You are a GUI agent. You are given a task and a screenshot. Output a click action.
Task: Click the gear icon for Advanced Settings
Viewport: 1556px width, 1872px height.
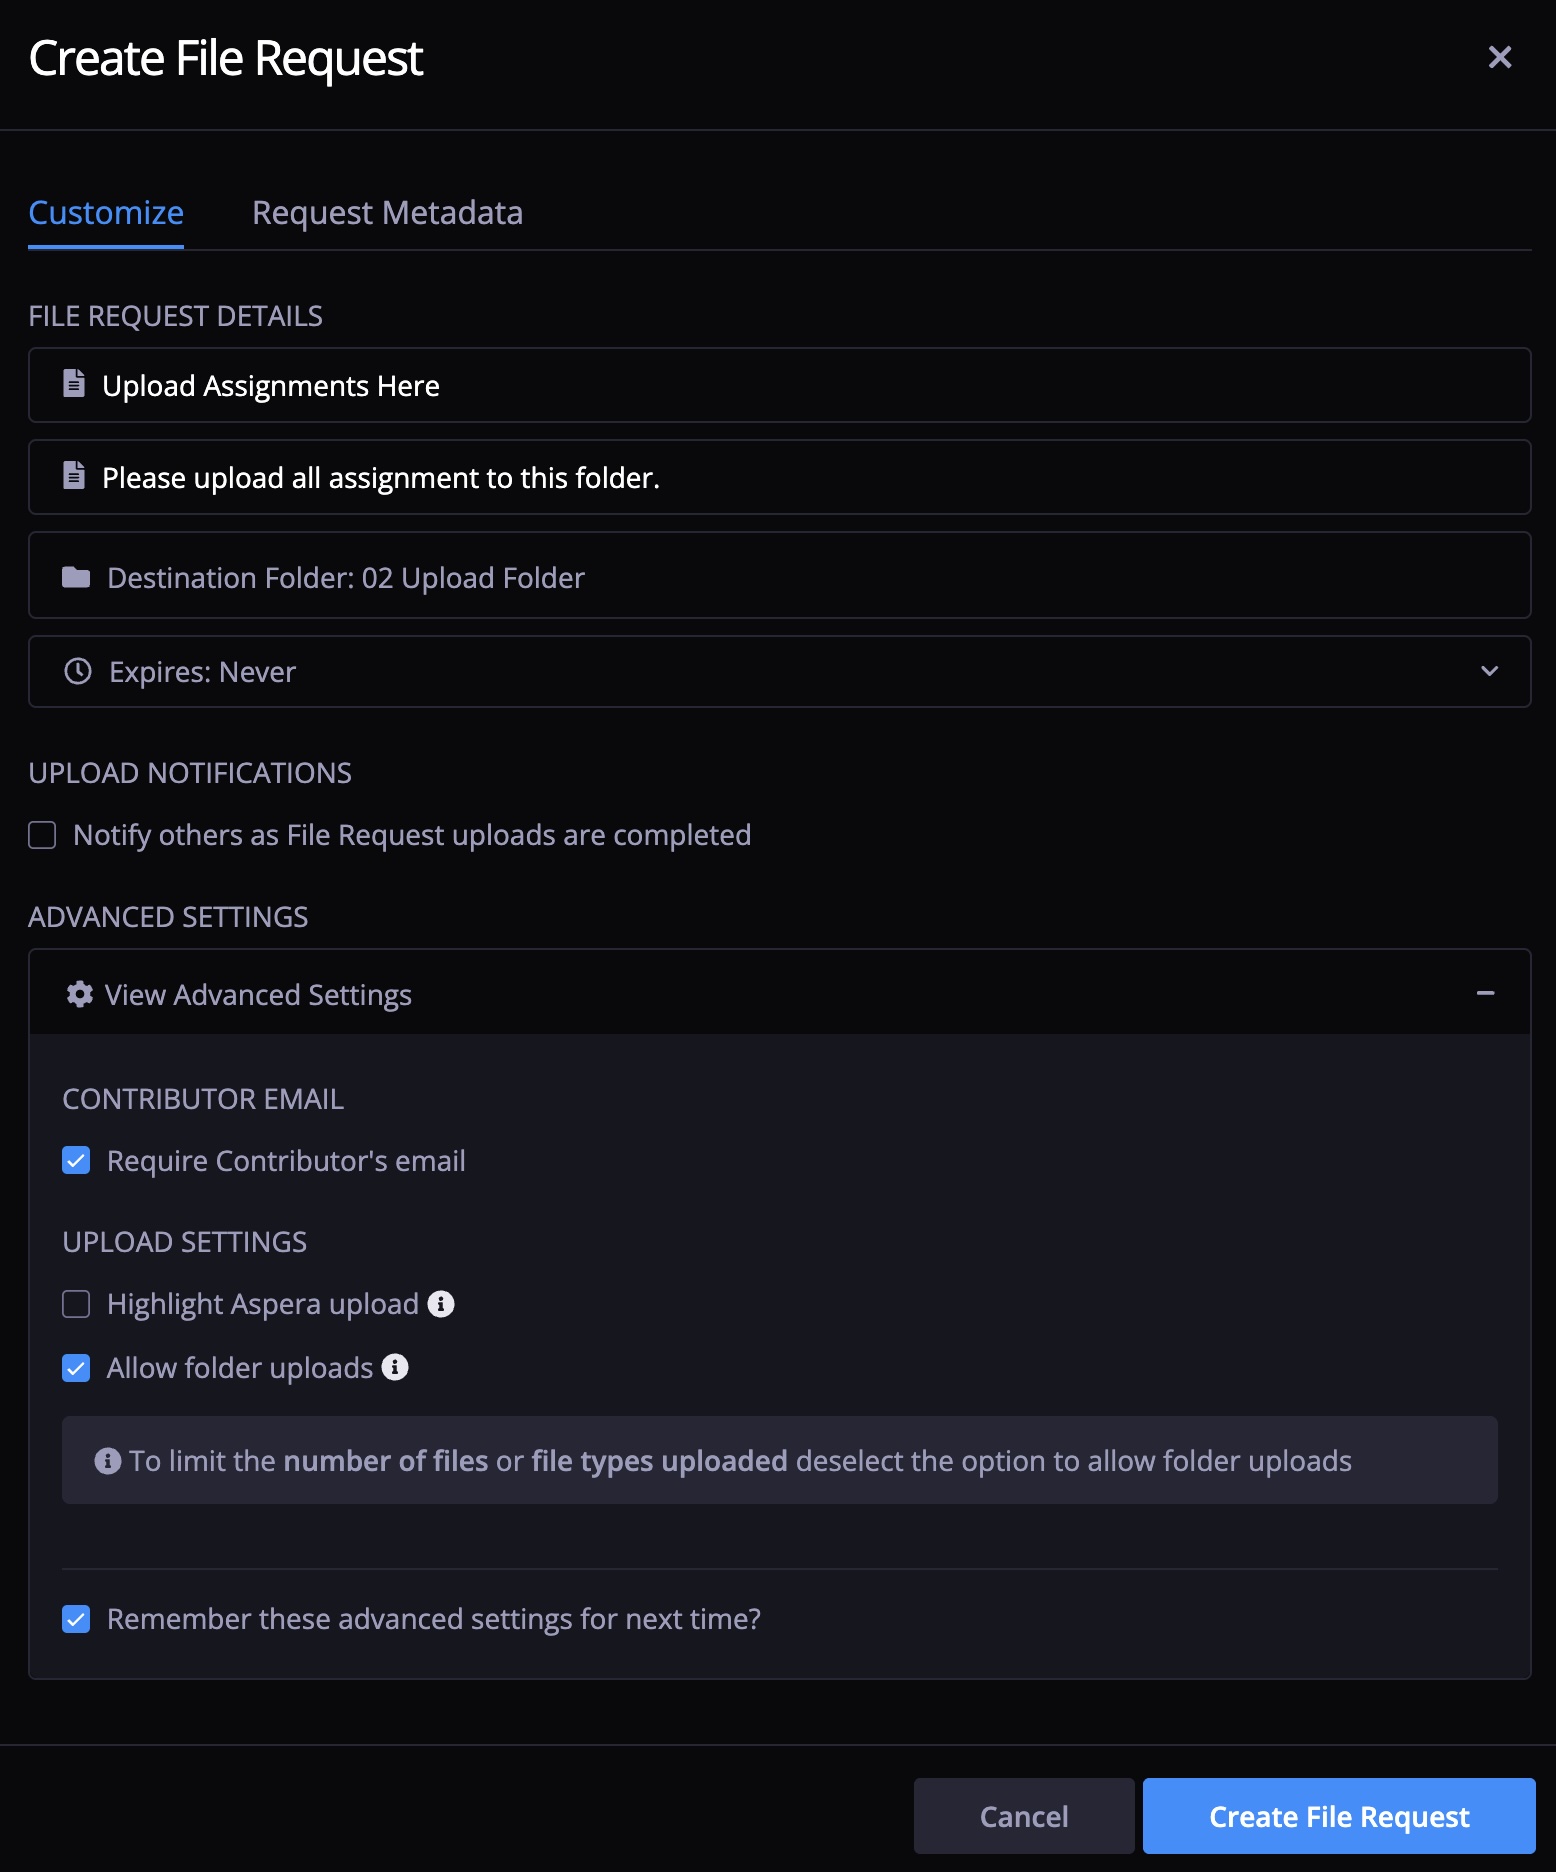(x=80, y=994)
